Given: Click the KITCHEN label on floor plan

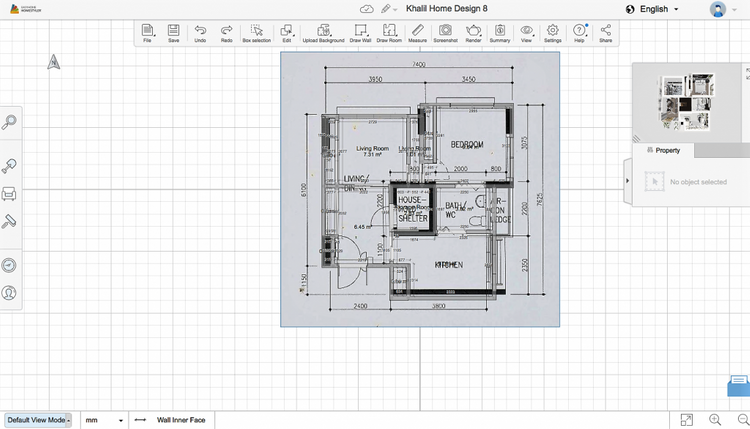Looking at the screenshot, I should (x=449, y=264).
